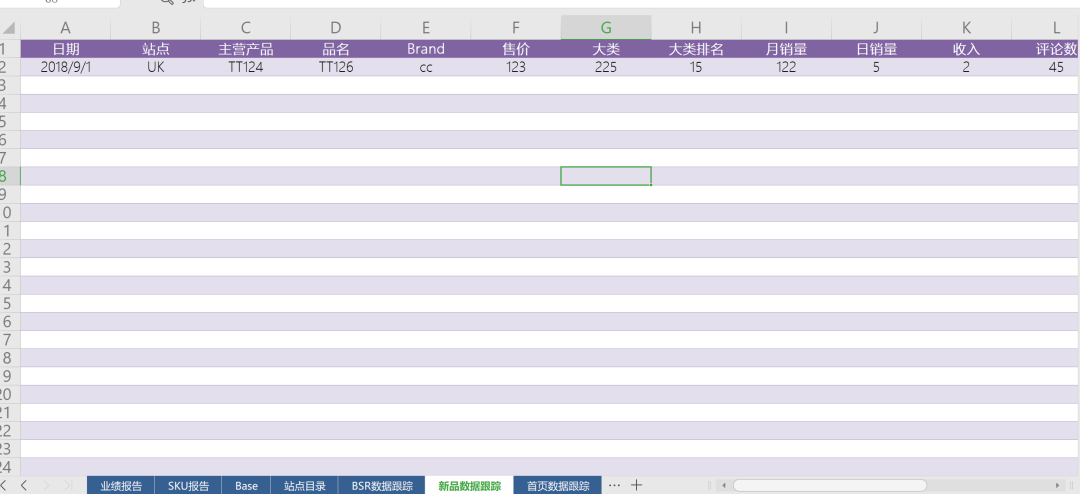Select column I header
The height and width of the screenshot is (494, 1080).
tap(786, 28)
